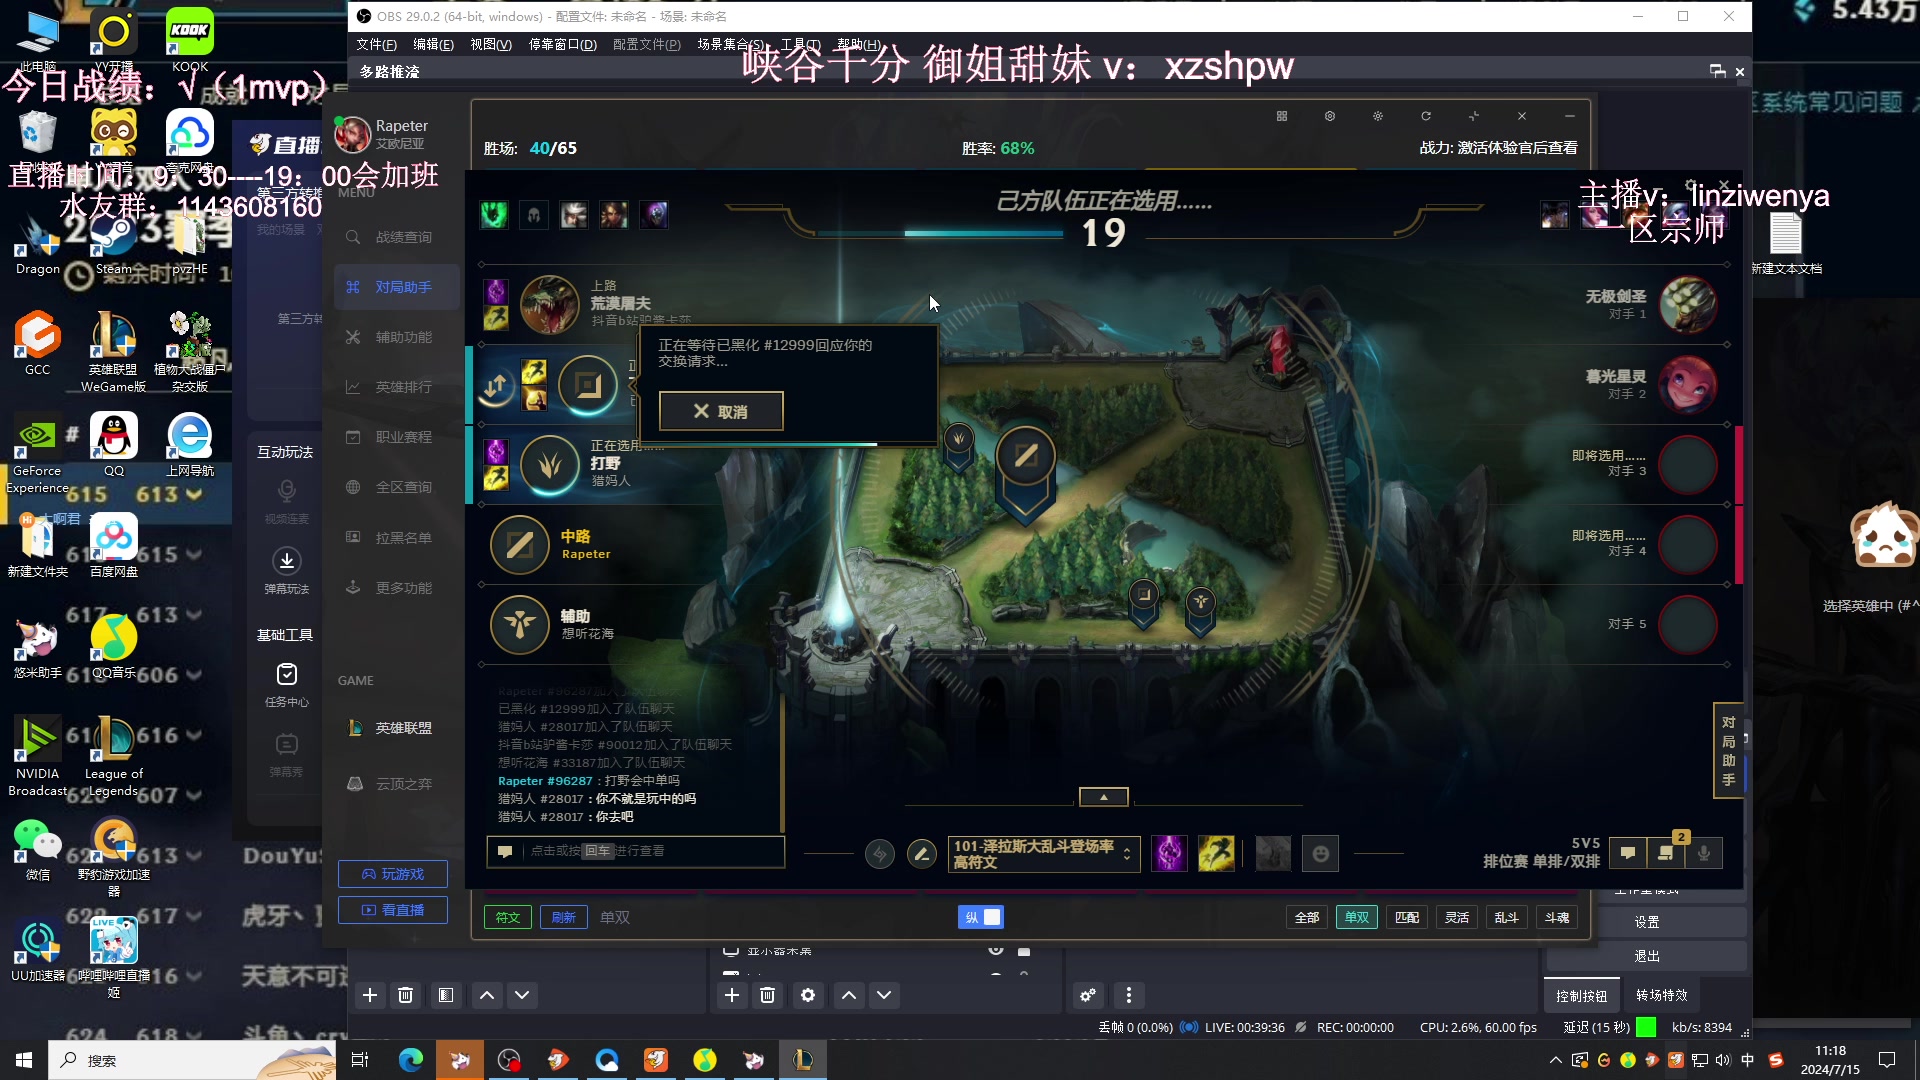Open OBS 文件(F) menu
The height and width of the screenshot is (1080, 1920).
click(x=377, y=44)
